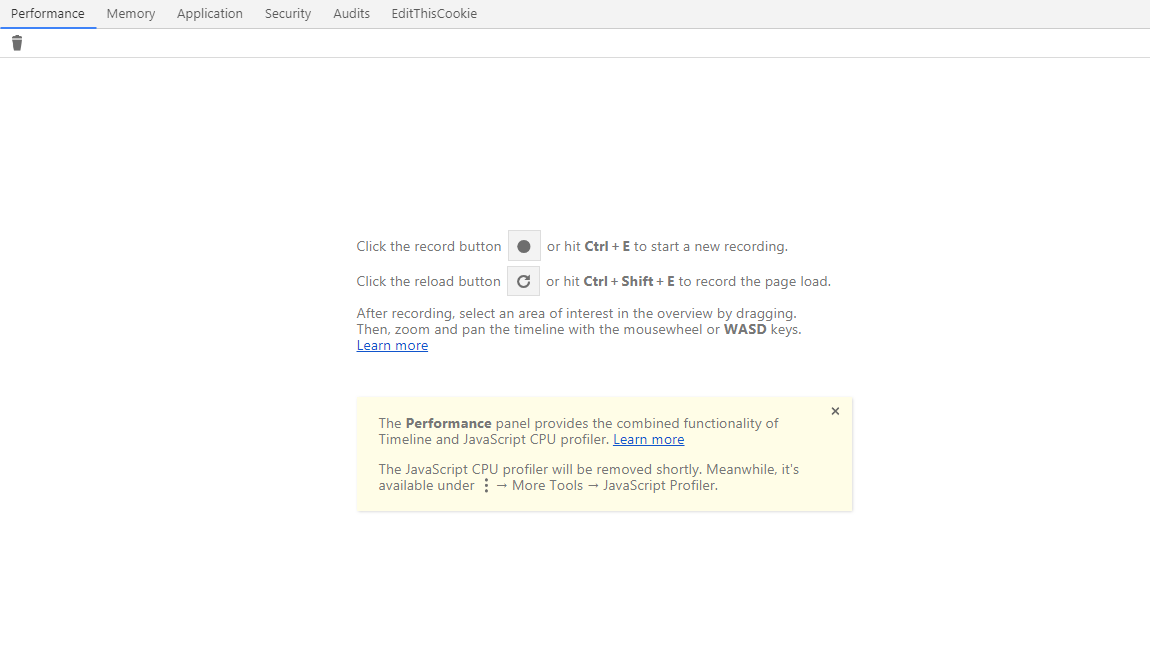The height and width of the screenshot is (671, 1150).
Task: Open Learn more link below WASD instructions
Action: 392,346
